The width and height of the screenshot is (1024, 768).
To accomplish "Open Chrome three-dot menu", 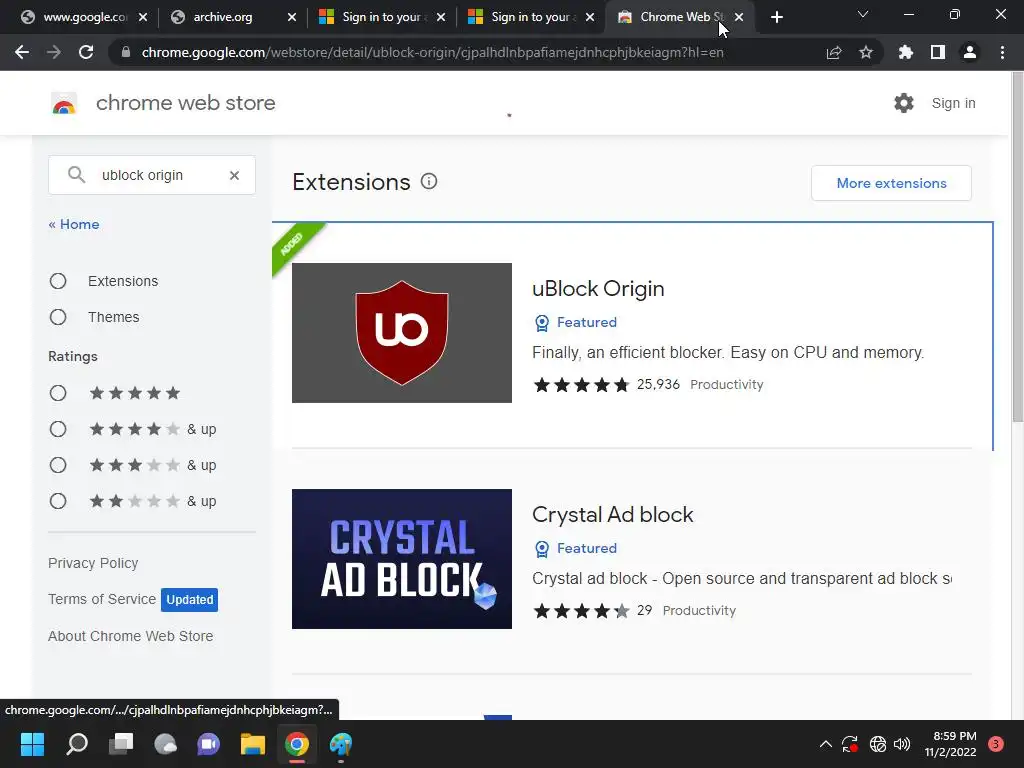I will (1002, 52).
